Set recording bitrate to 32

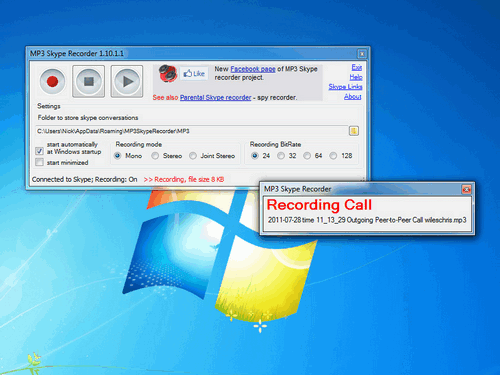[x=281, y=156]
